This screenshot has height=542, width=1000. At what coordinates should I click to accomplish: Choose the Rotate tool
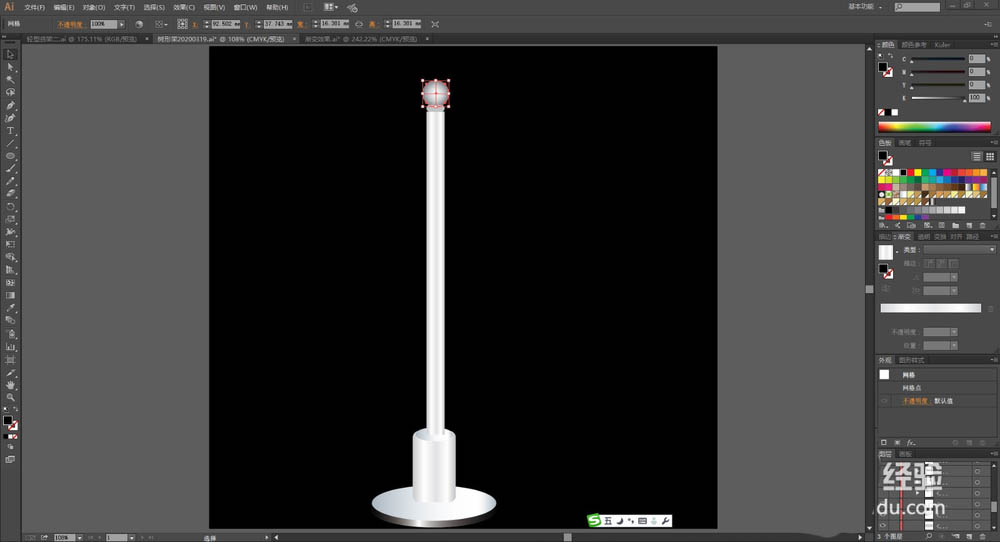click(10, 207)
